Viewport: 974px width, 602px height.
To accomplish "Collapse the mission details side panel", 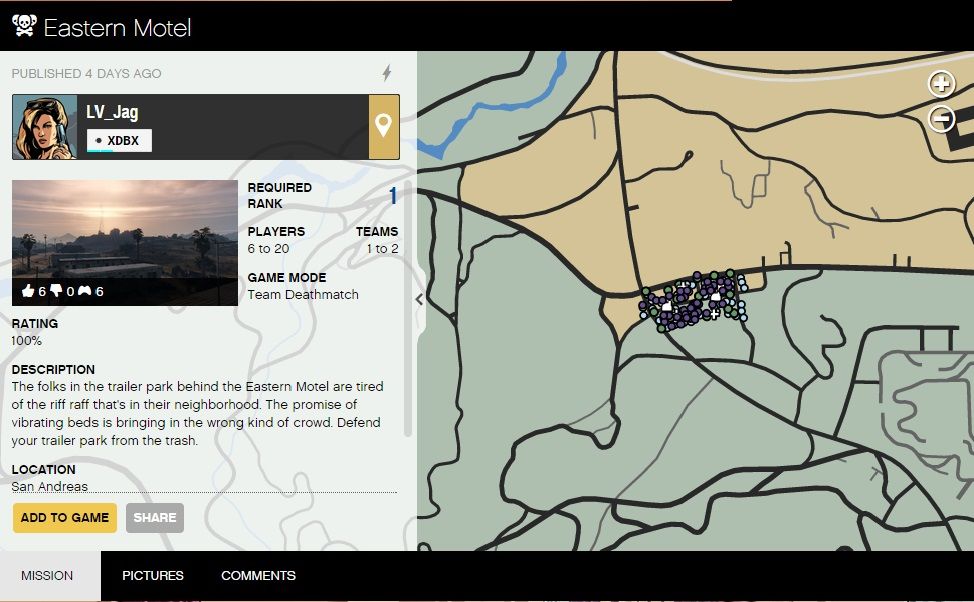I will (419, 299).
